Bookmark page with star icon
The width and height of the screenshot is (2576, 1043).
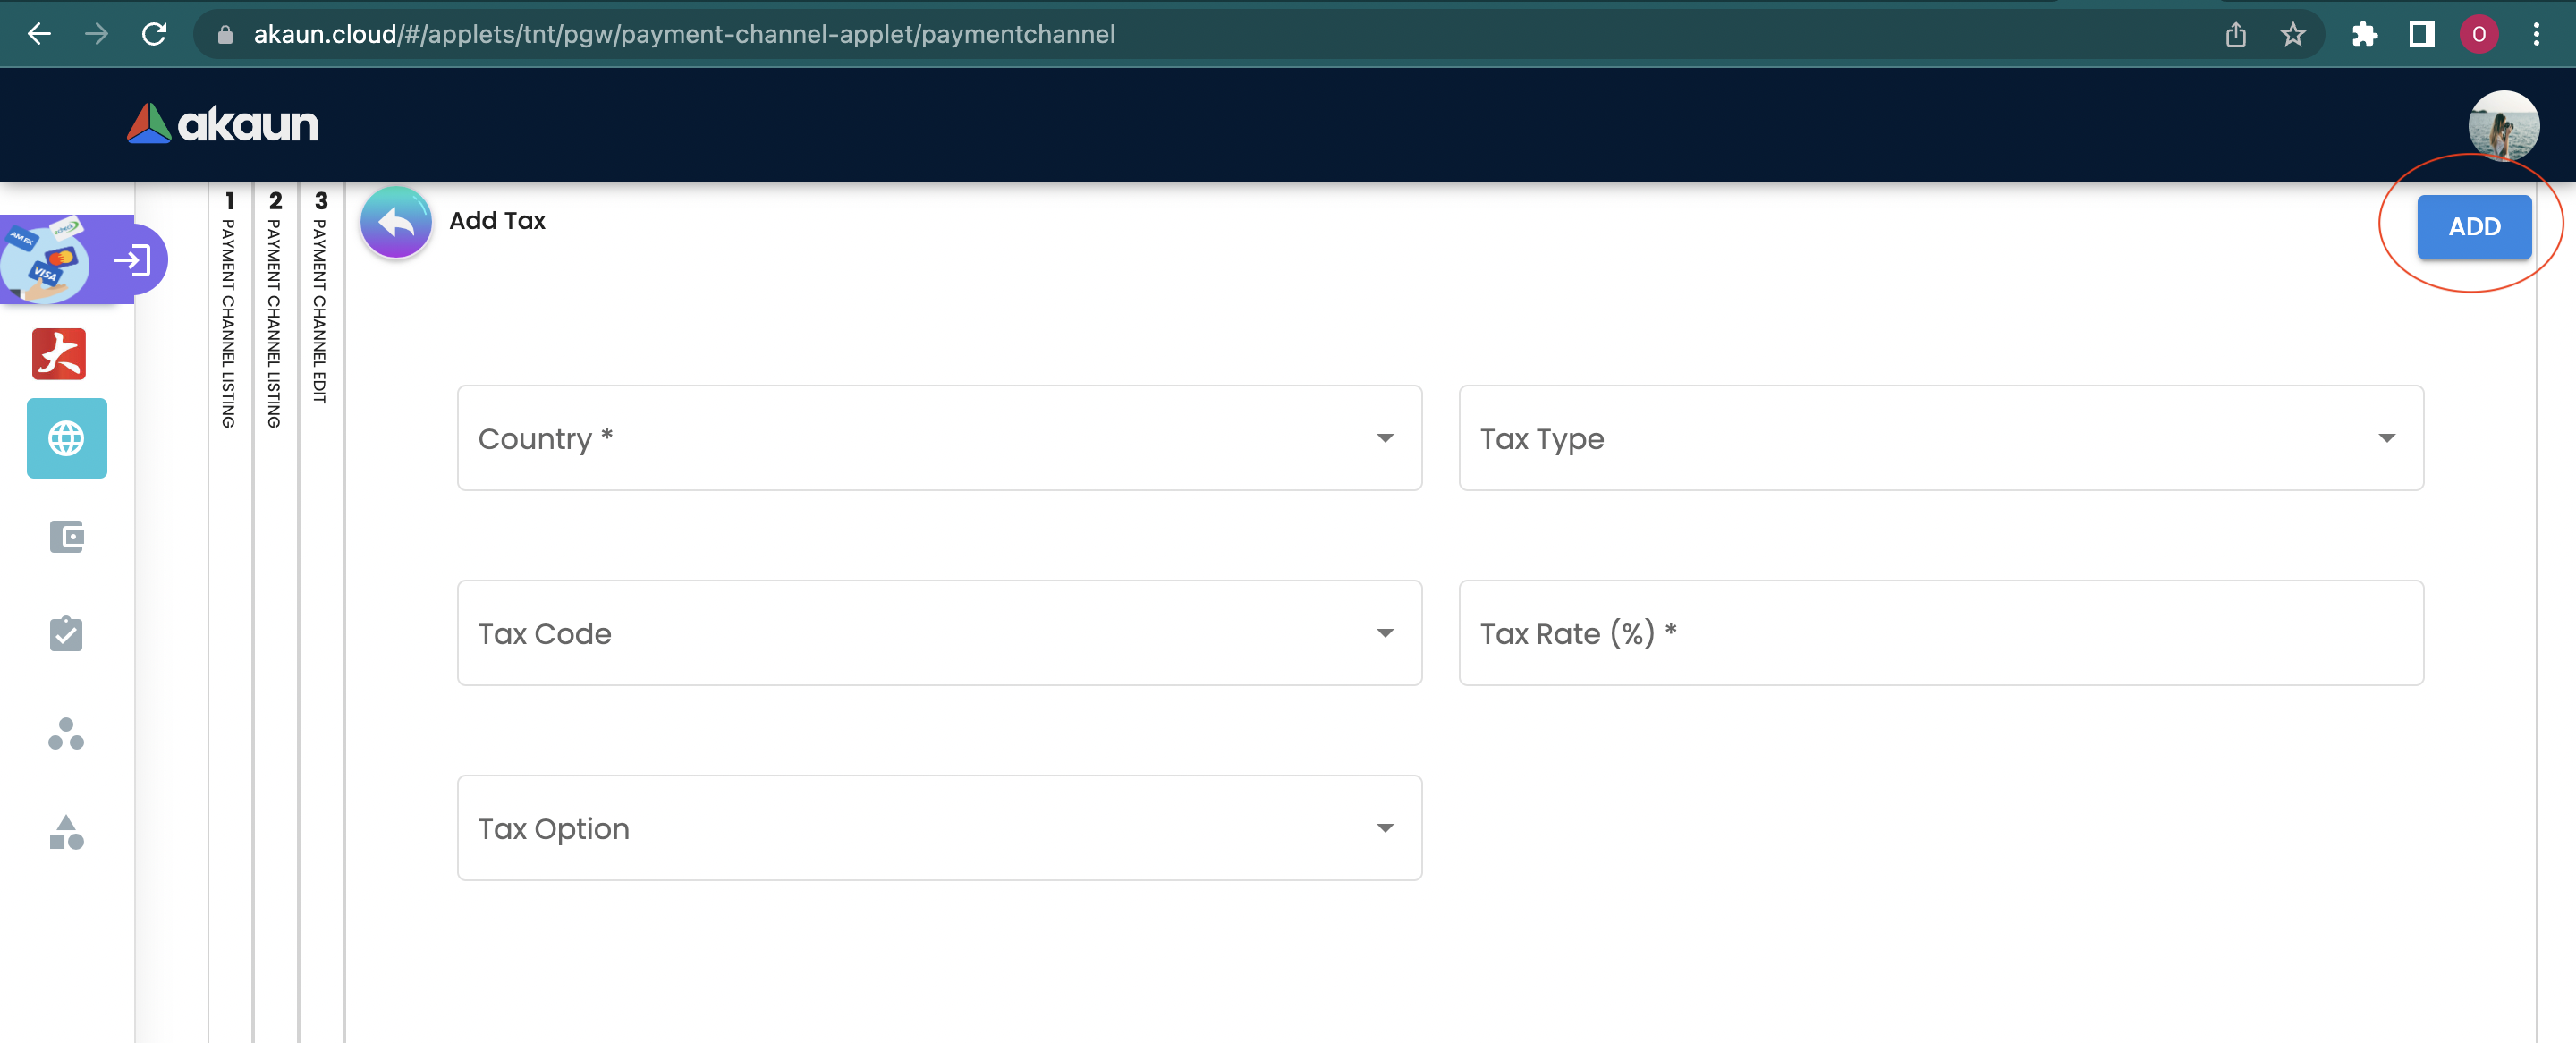(x=2293, y=35)
